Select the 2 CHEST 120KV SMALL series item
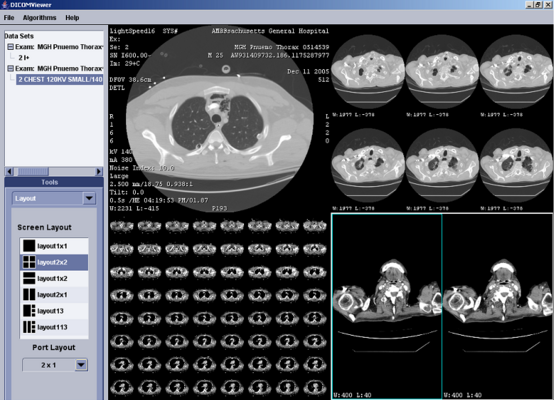This screenshot has height=400, width=555. [x=60, y=79]
